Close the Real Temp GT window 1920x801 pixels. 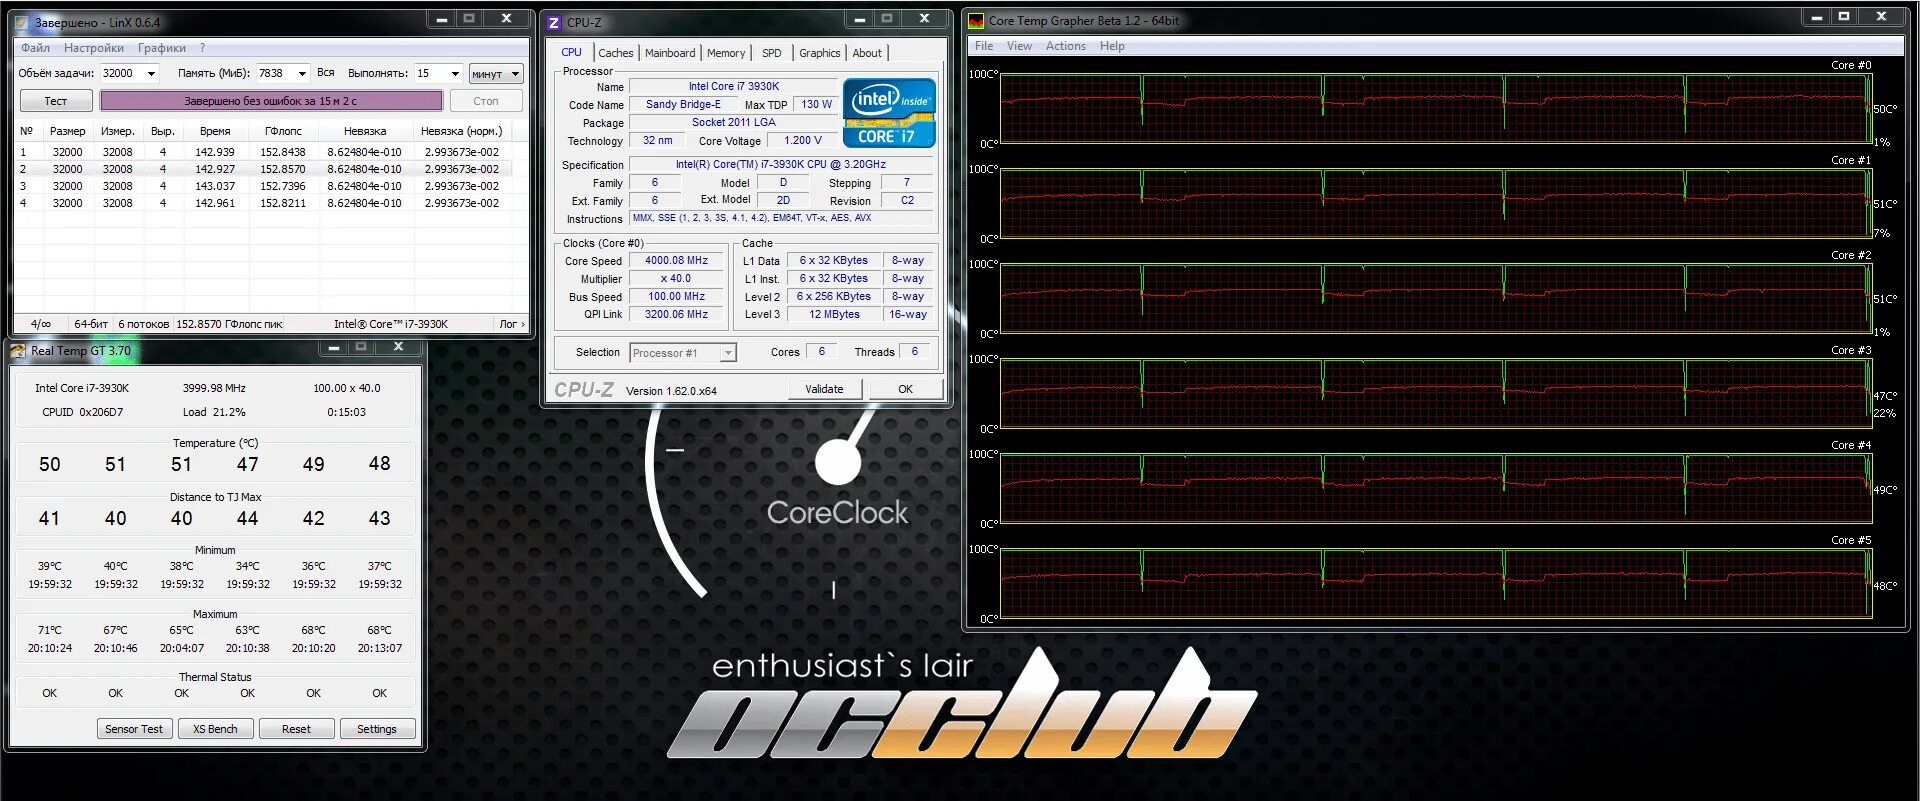point(398,346)
